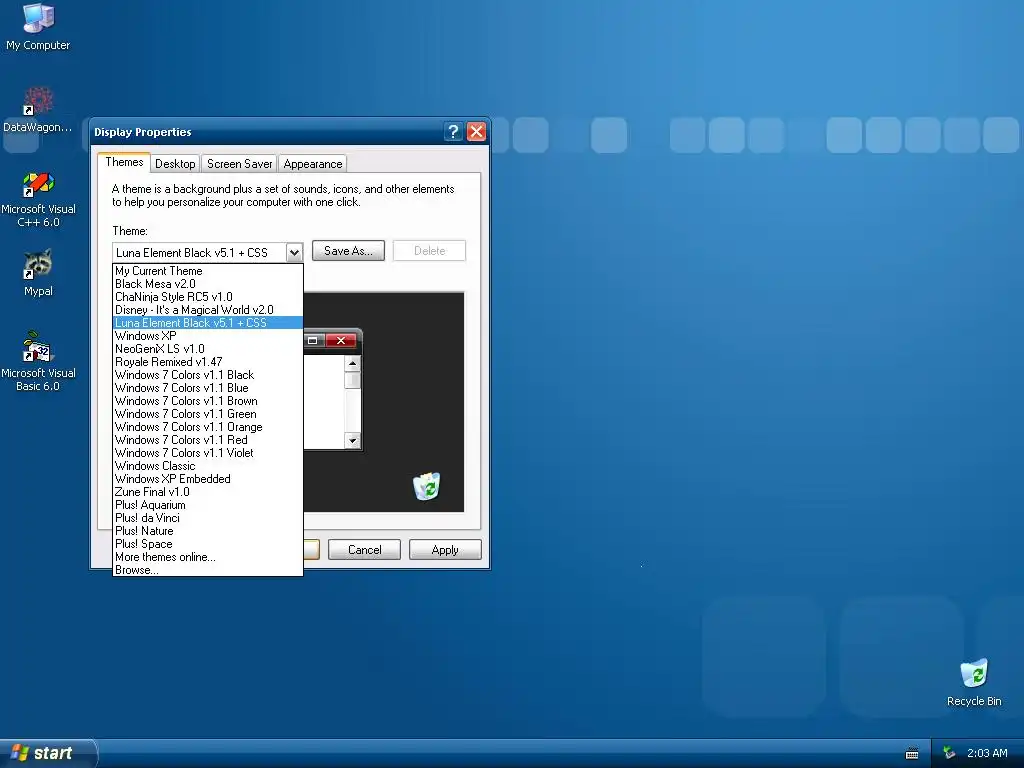
Task: Choose Windows 7 Colors v1.1 Violet
Action: (208, 453)
